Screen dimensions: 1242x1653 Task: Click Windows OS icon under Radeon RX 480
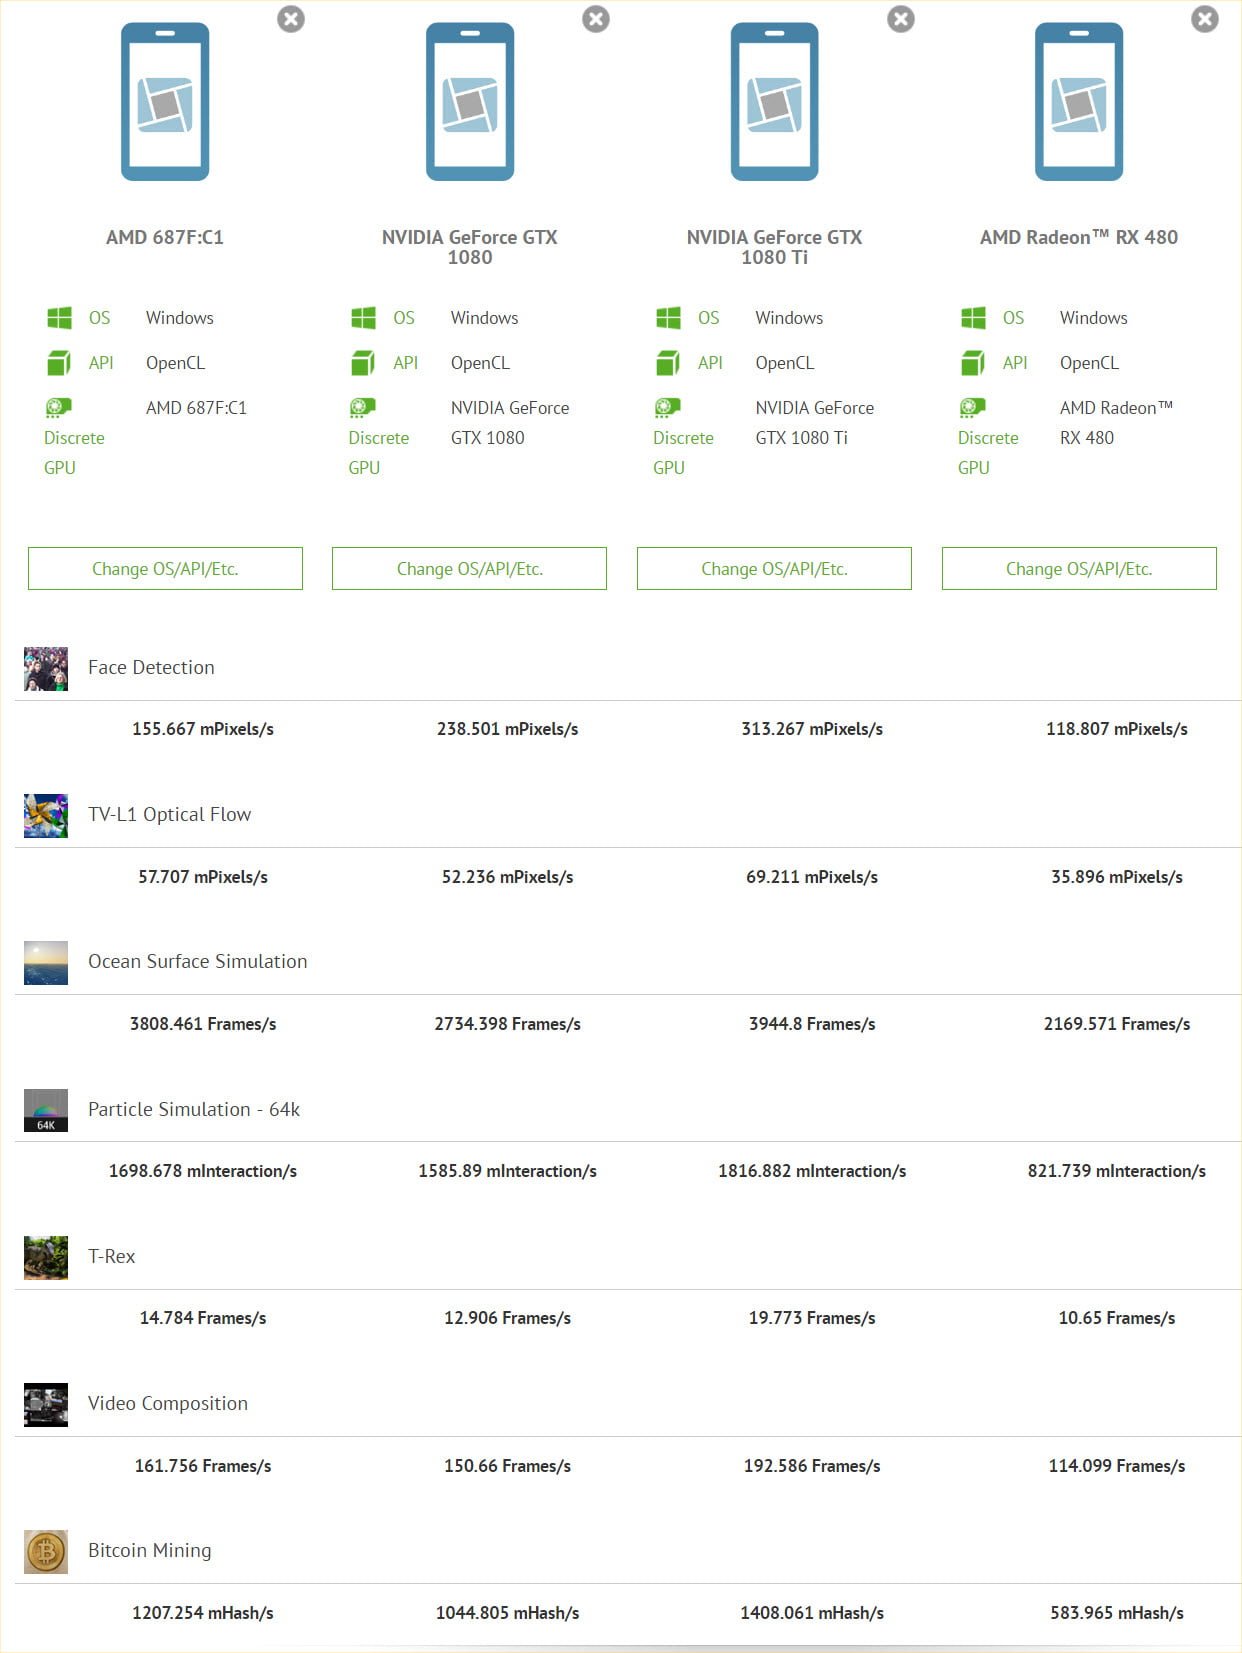click(973, 318)
